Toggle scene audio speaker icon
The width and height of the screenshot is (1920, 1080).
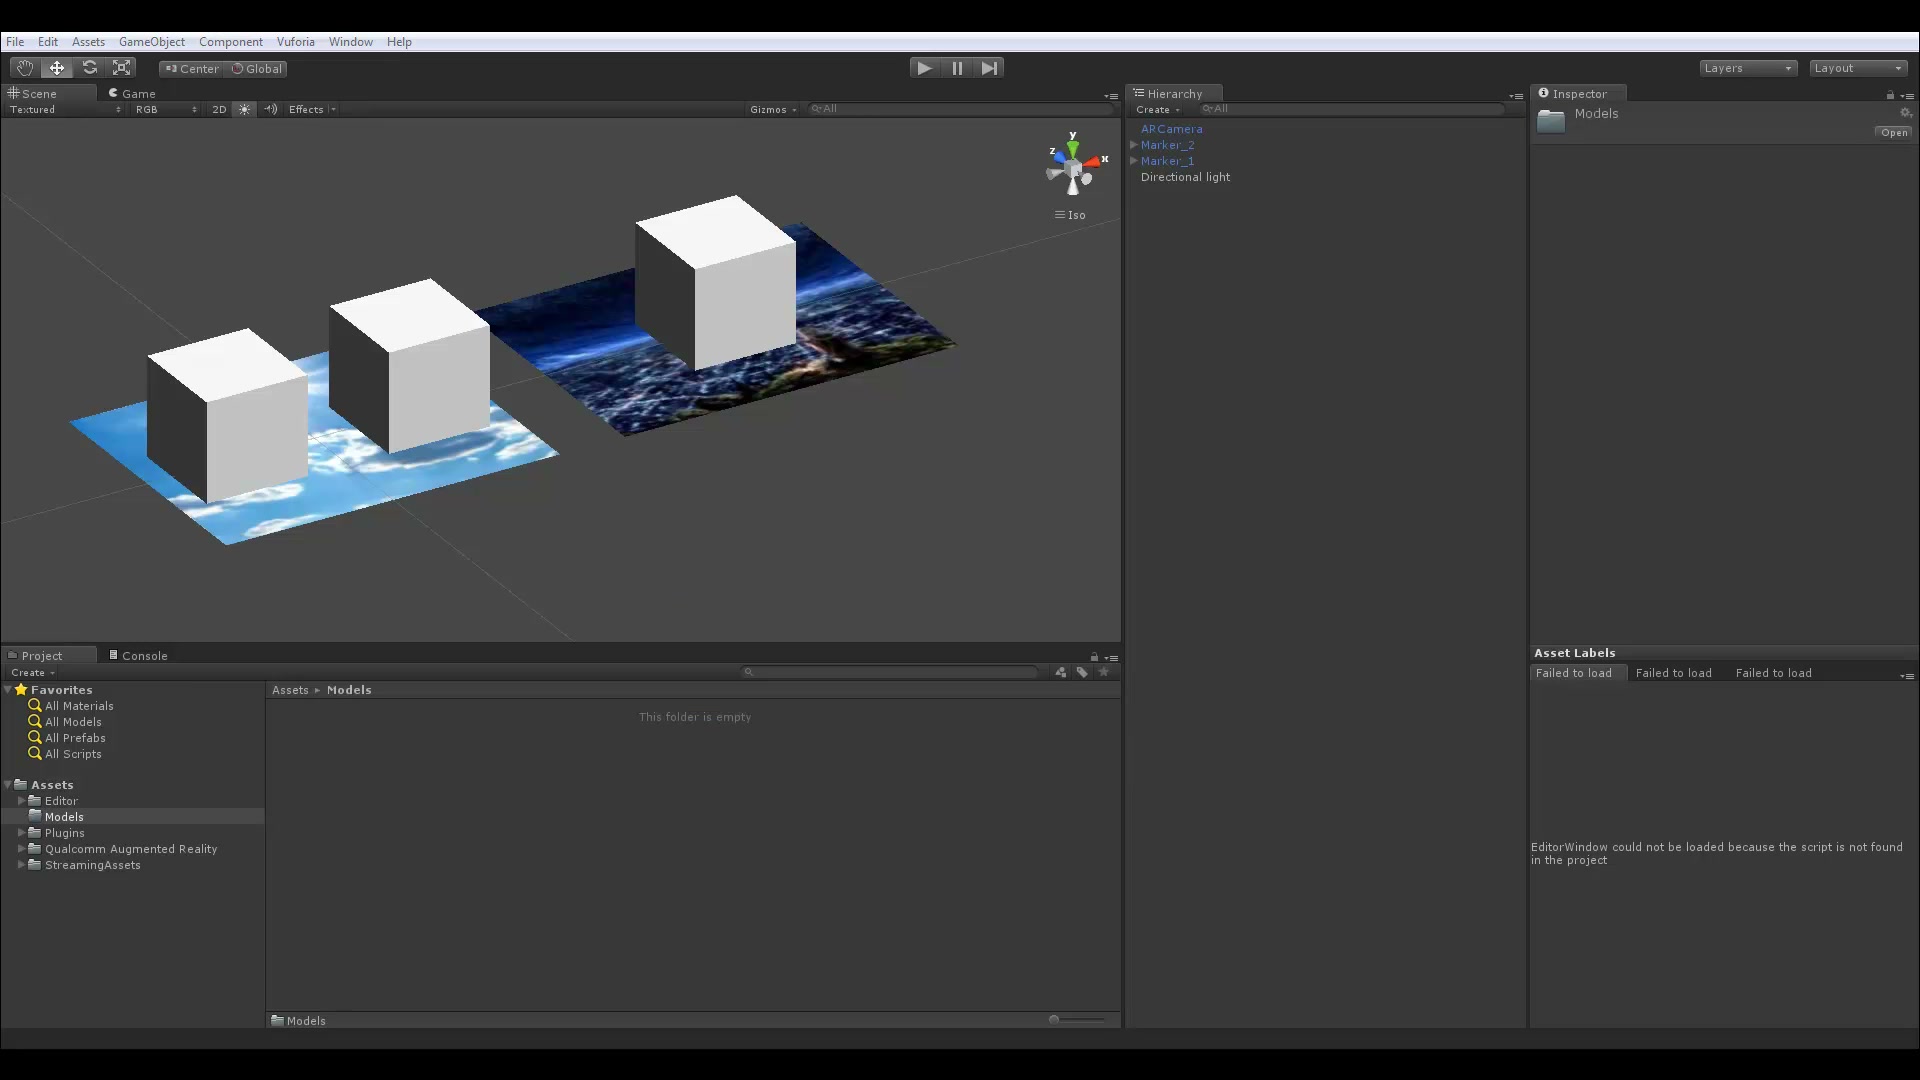click(270, 109)
